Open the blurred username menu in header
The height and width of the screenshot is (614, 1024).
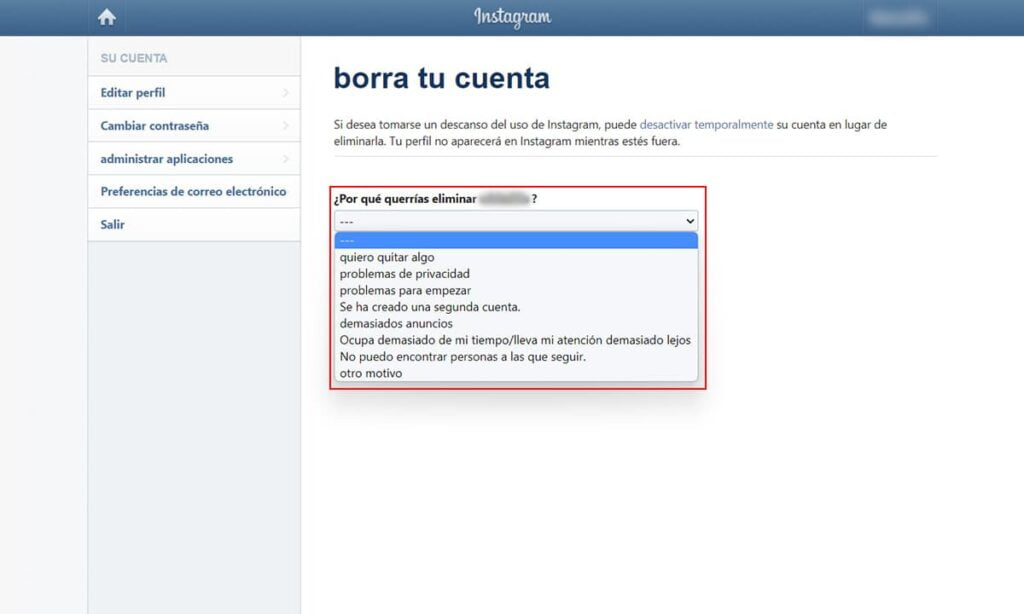pyautogui.click(x=898, y=18)
